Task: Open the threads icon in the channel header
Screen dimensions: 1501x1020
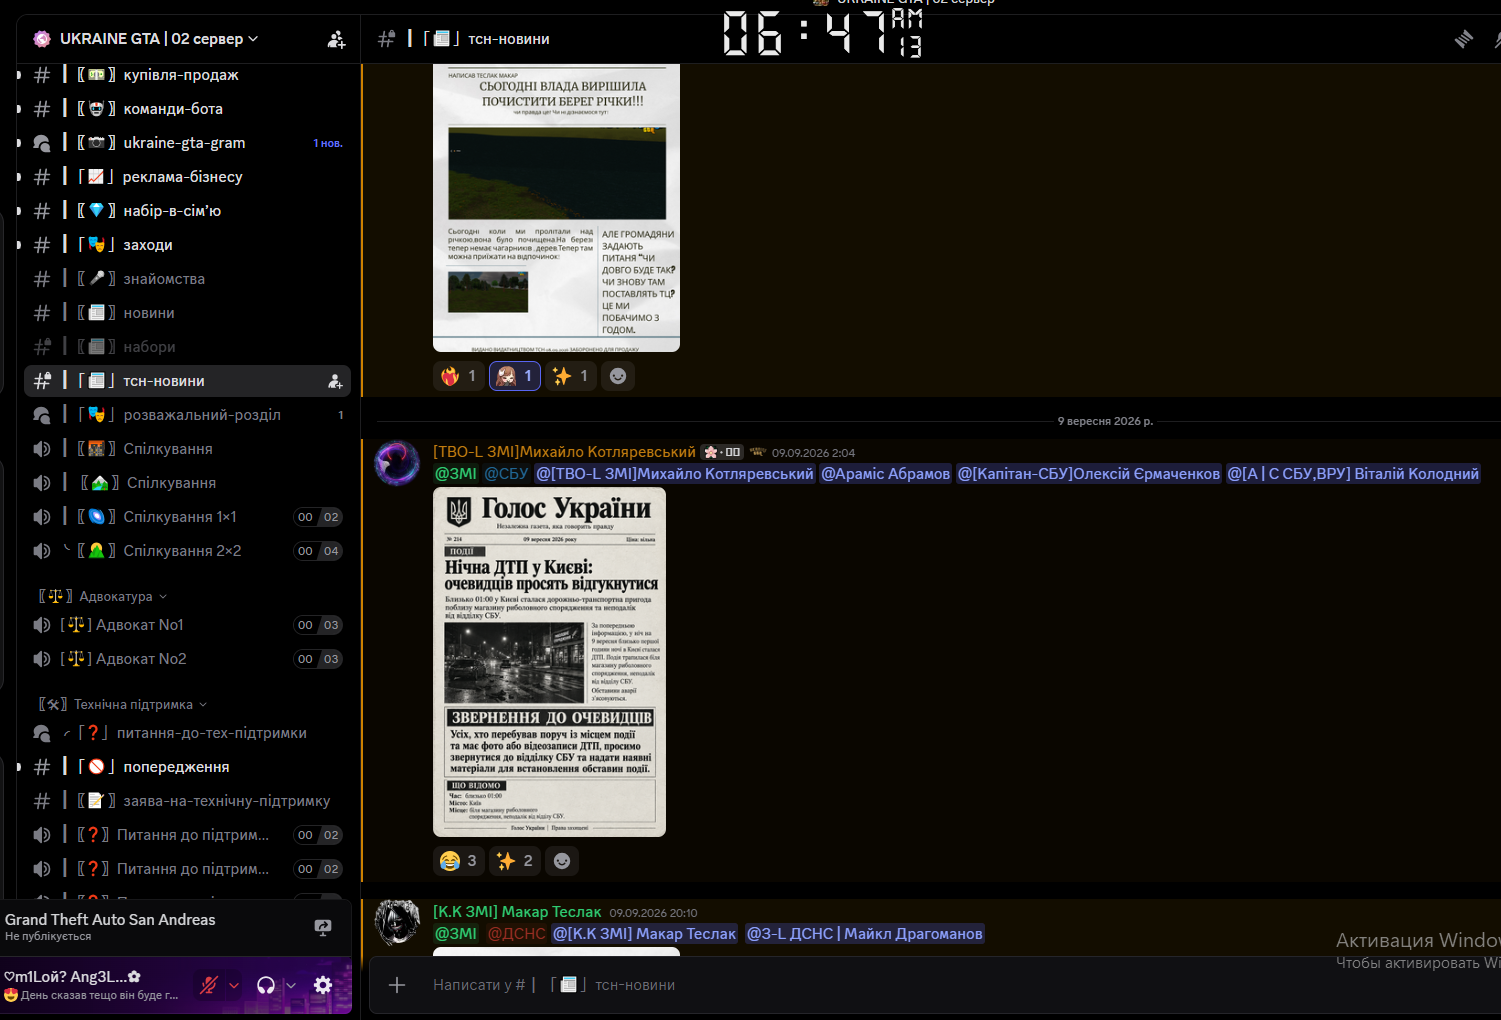Action: (1464, 39)
